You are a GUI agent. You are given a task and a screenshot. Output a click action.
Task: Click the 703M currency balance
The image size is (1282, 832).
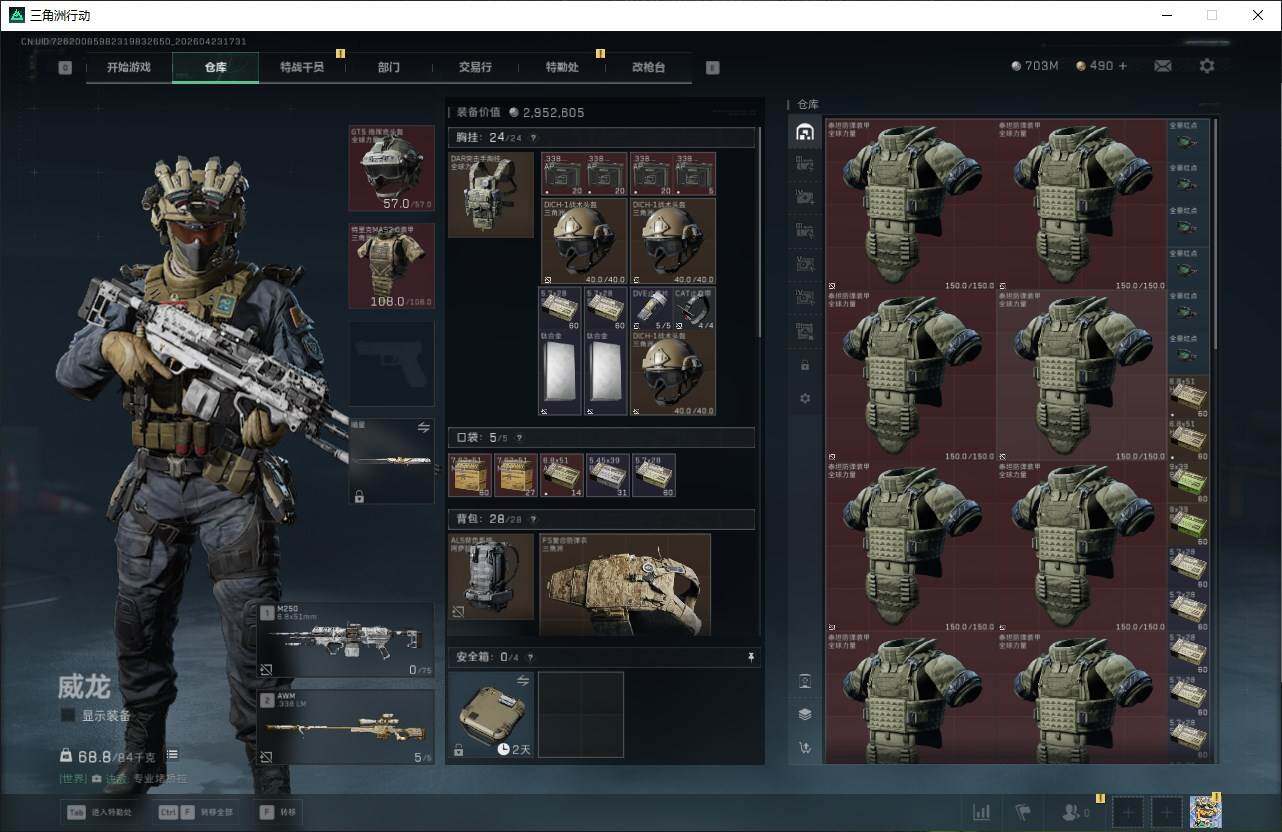point(1035,66)
